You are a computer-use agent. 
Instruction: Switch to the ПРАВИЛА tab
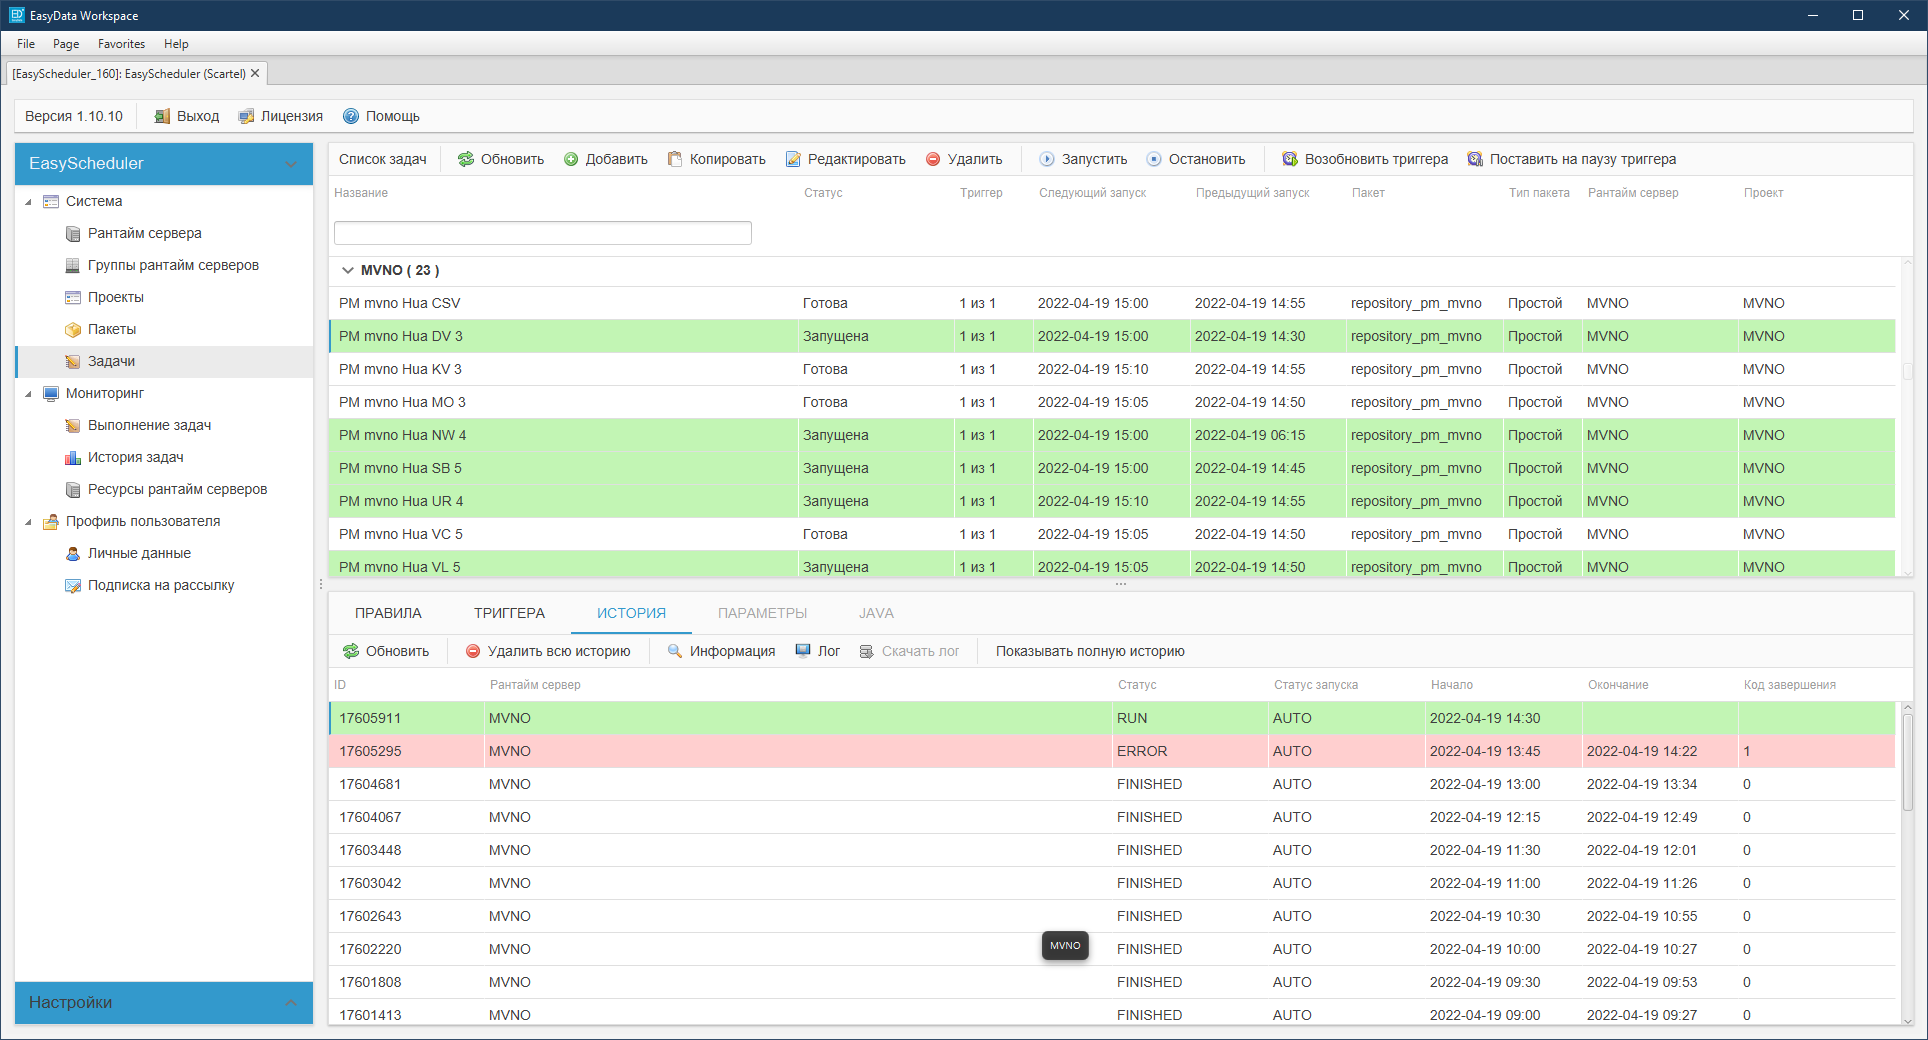(388, 613)
